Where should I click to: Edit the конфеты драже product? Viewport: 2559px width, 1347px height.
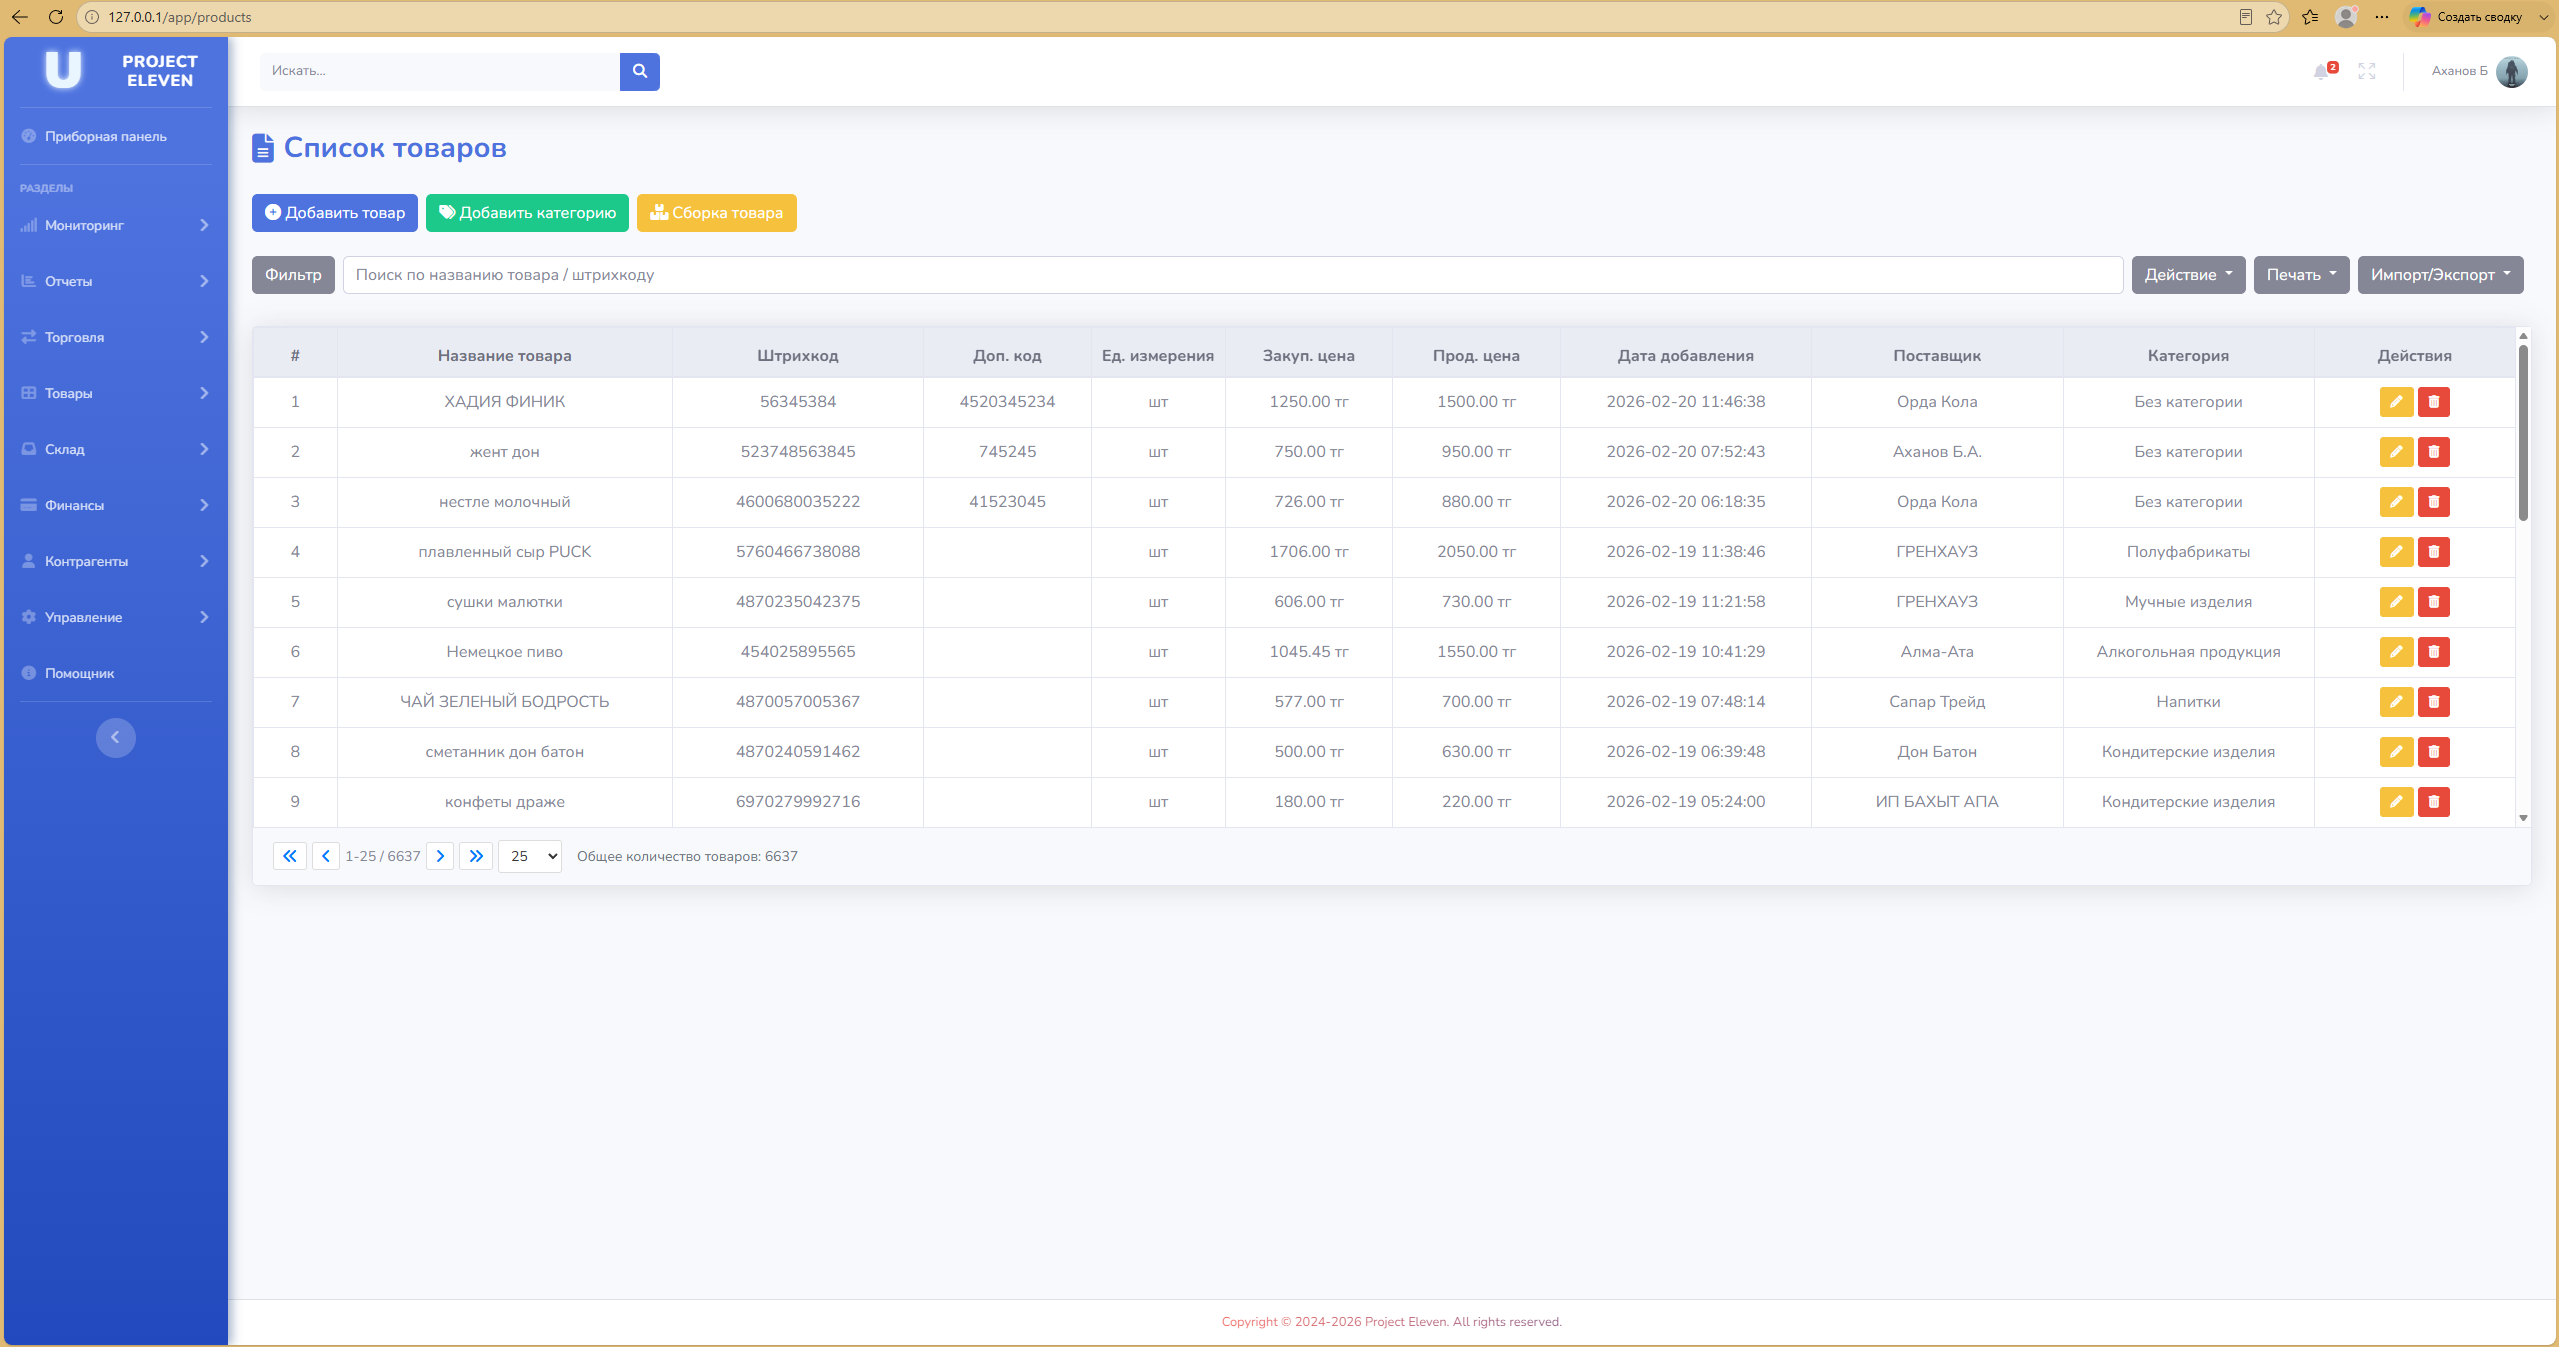tap(2396, 802)
